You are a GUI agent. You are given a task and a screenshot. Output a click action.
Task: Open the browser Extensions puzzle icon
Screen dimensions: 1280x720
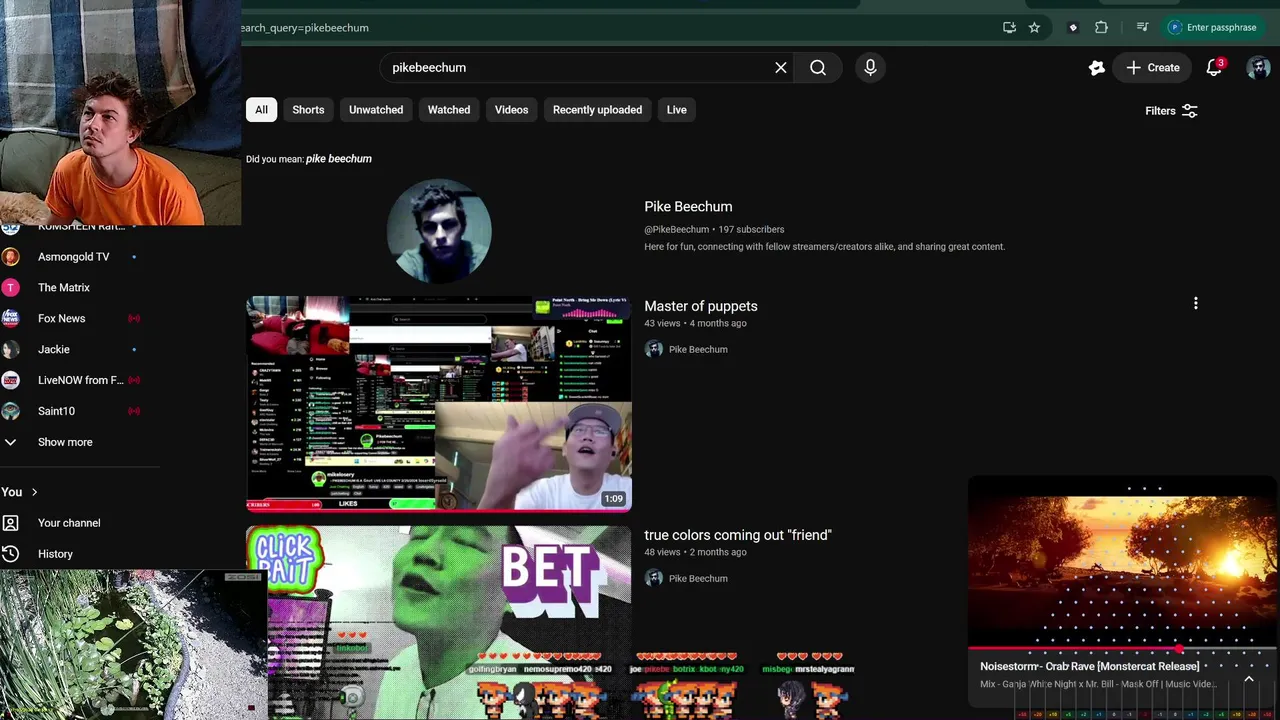pyautogui.click(x=1101, y=28)
